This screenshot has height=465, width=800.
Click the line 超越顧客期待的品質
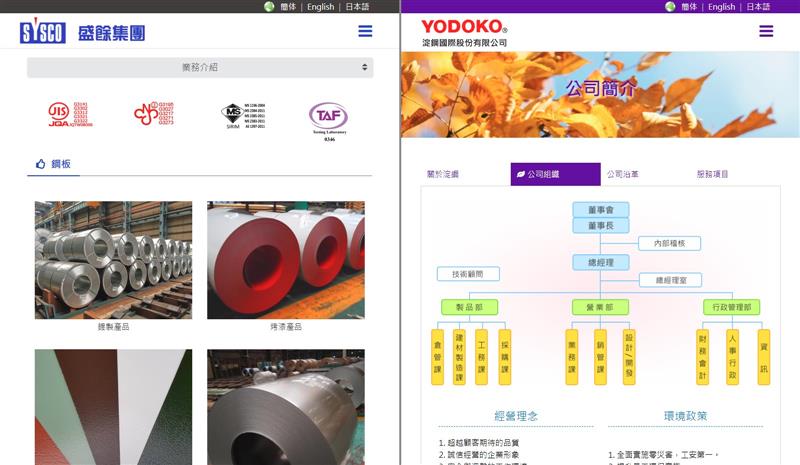479,443
